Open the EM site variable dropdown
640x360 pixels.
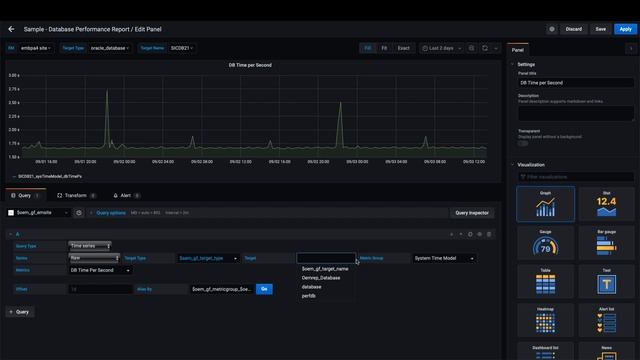(36, 48)
